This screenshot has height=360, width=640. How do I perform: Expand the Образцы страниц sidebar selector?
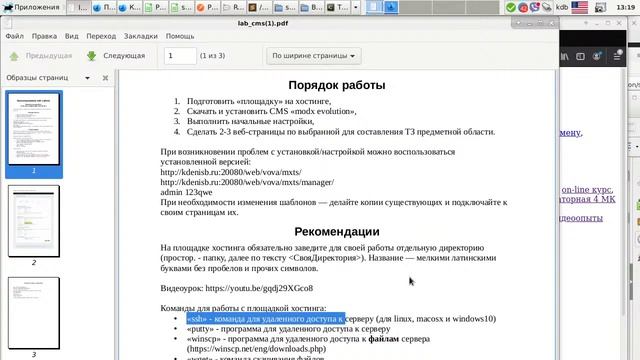pyautogui.click(x=87, y=78)
